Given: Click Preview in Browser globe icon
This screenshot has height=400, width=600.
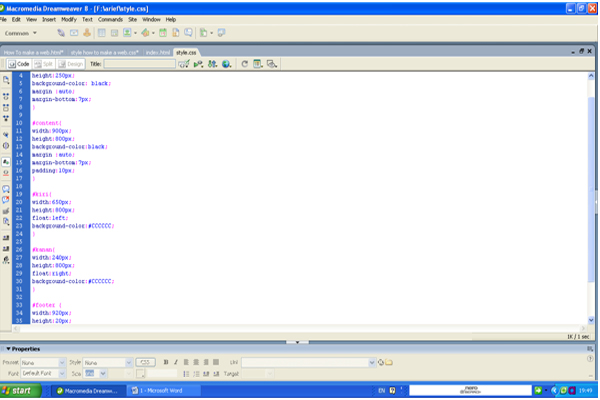Looking at the screenshot, I should (227, 64).
